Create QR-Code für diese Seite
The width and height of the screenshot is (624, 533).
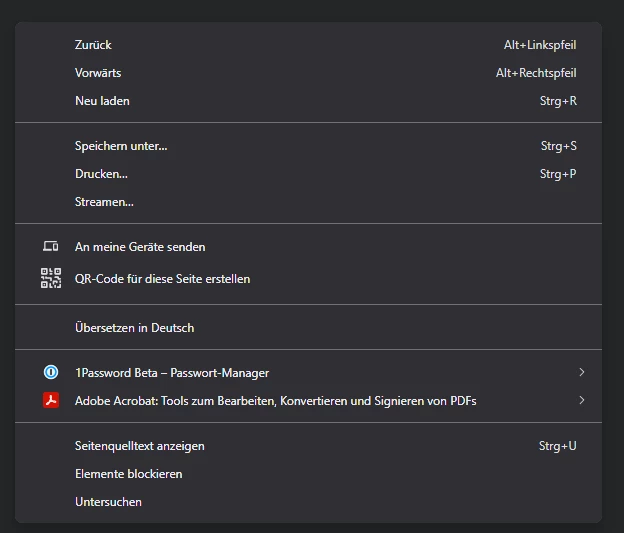coord(162,279)
